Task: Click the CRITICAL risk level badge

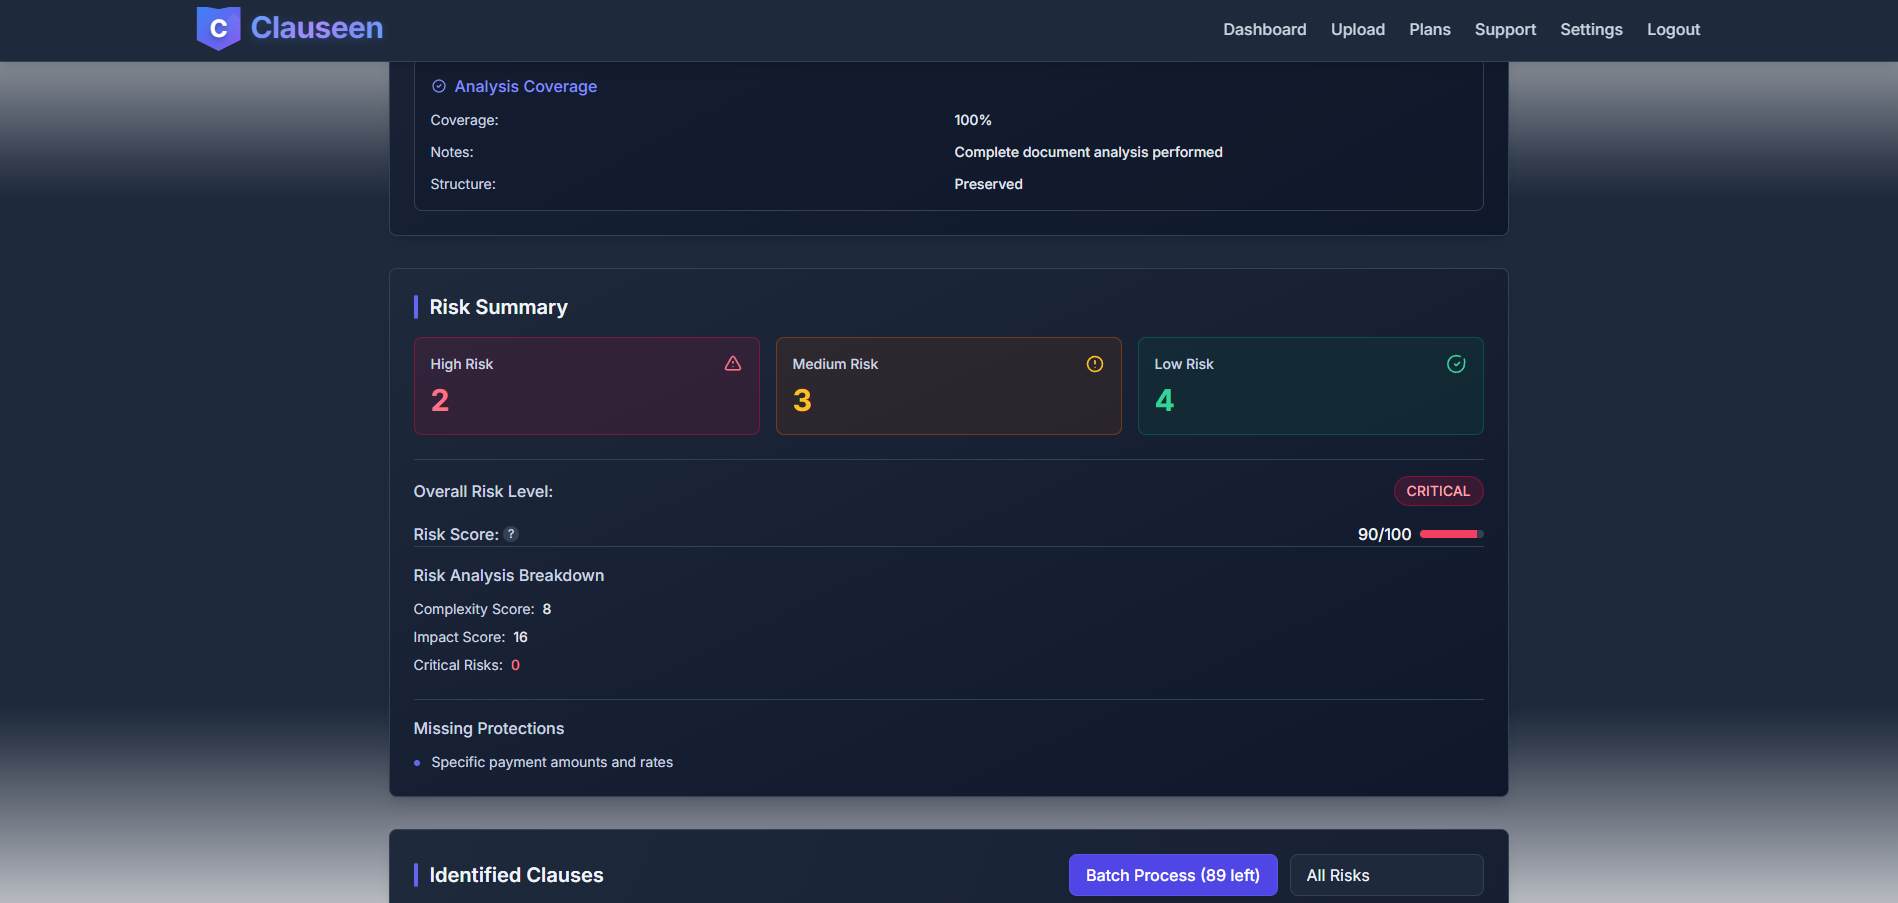Action: pos(1438,491)
